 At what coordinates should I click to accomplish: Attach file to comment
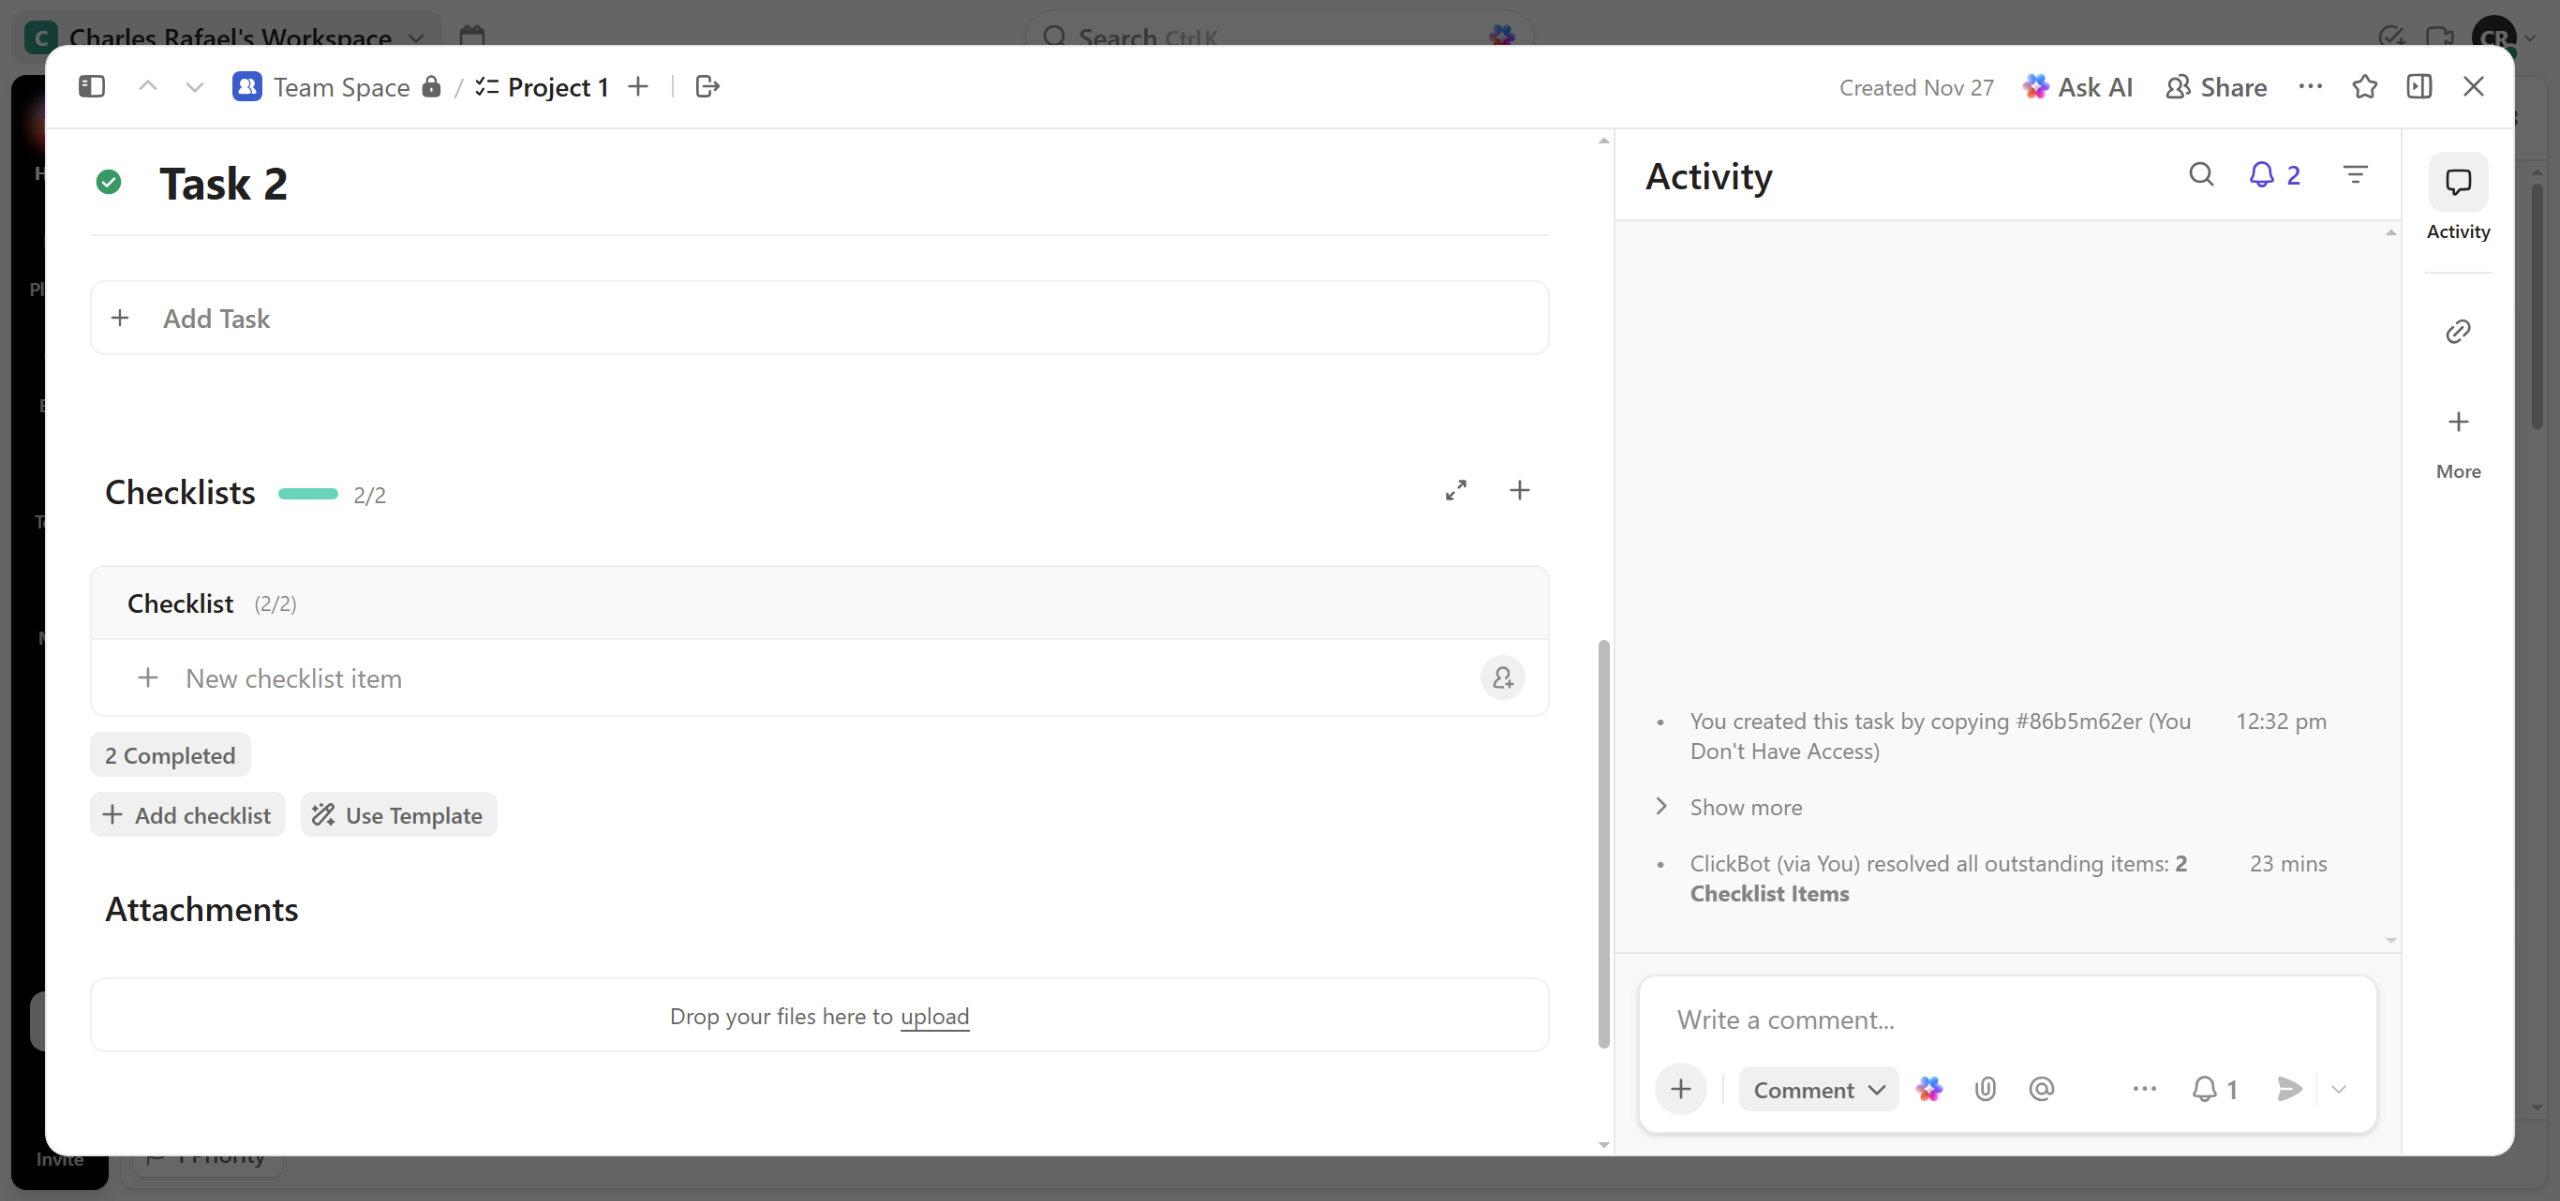(x=1985, y=1088)
